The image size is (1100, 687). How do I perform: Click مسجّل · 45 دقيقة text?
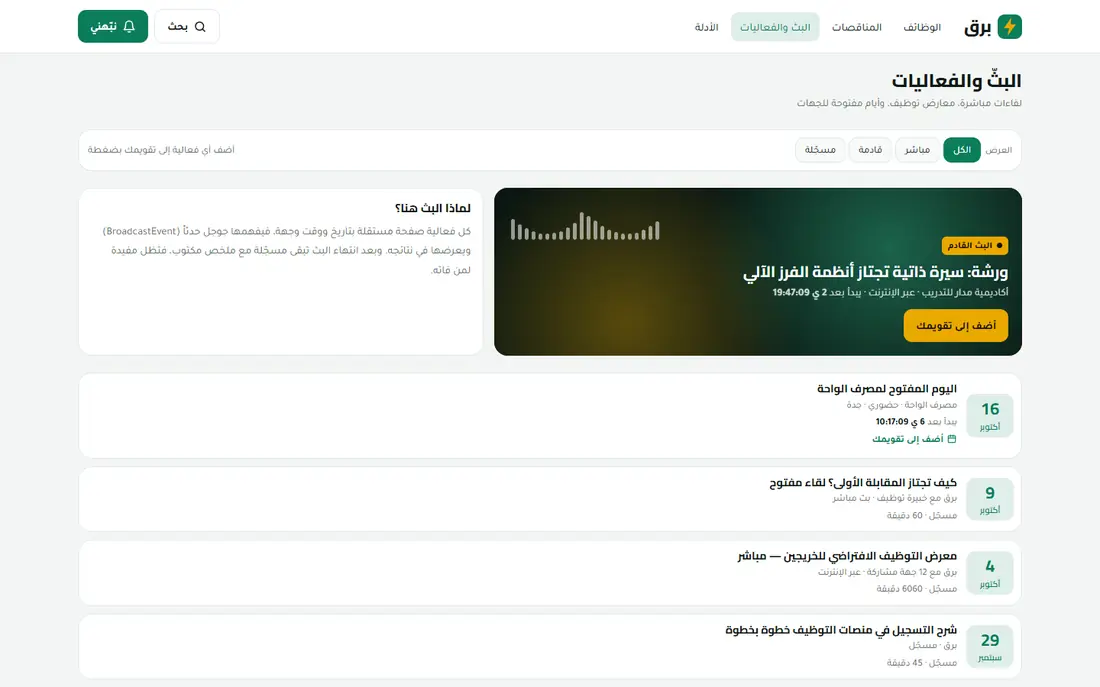click(922, 662)
